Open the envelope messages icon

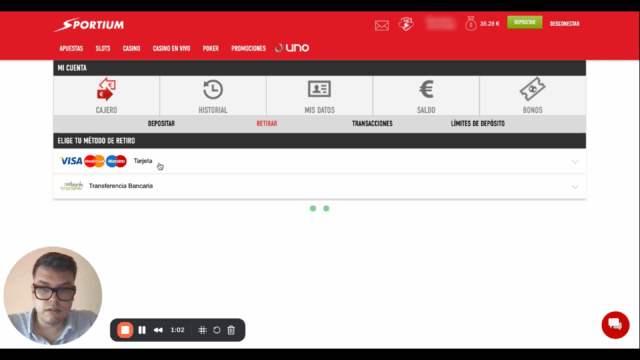[x=382, y=25]
